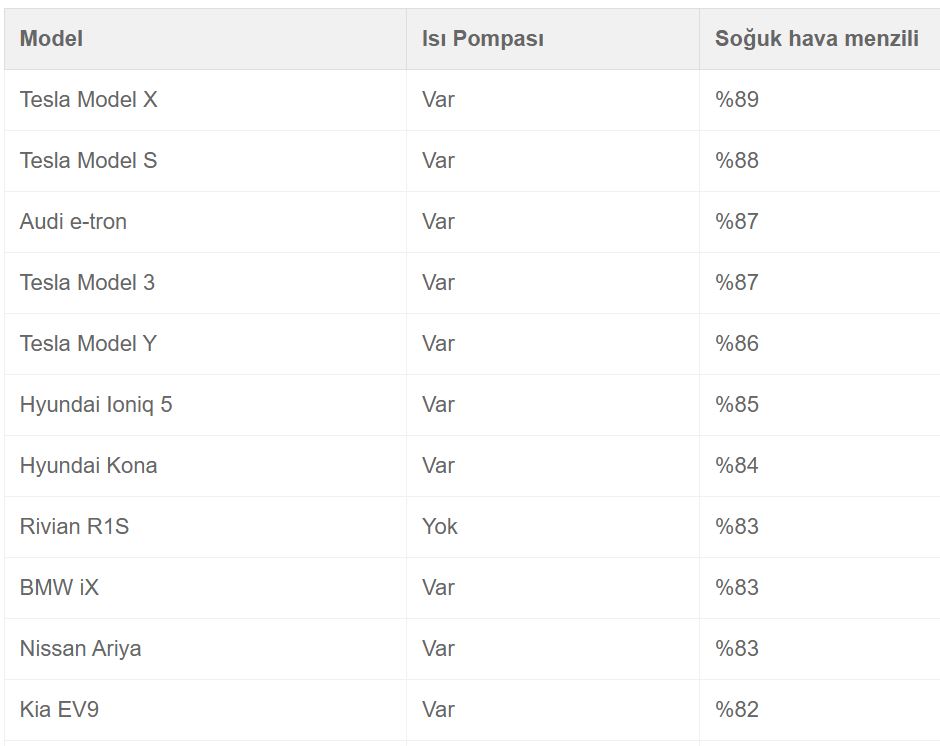Image resolution: width=940 pixels, height=746 pixels.
Task: Select the Hyundai Ioniq 5 cell
Action: pyautogui.click(x=96, y=405)
